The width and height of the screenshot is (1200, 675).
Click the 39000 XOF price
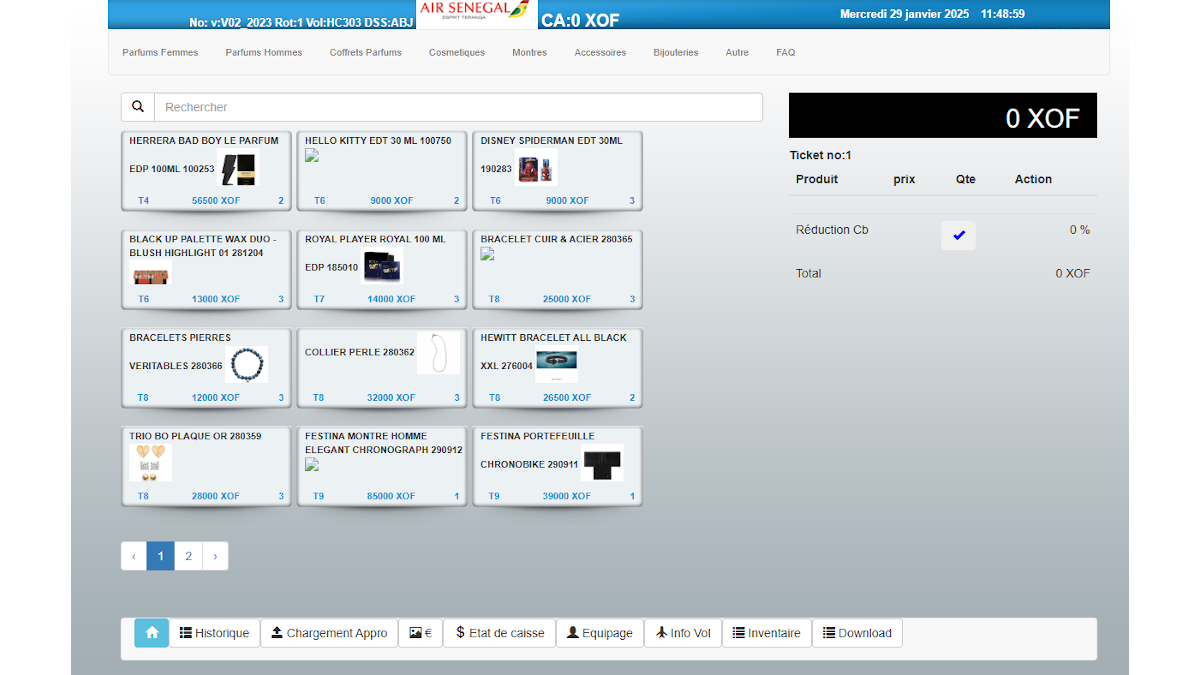[x=567, y=496]
